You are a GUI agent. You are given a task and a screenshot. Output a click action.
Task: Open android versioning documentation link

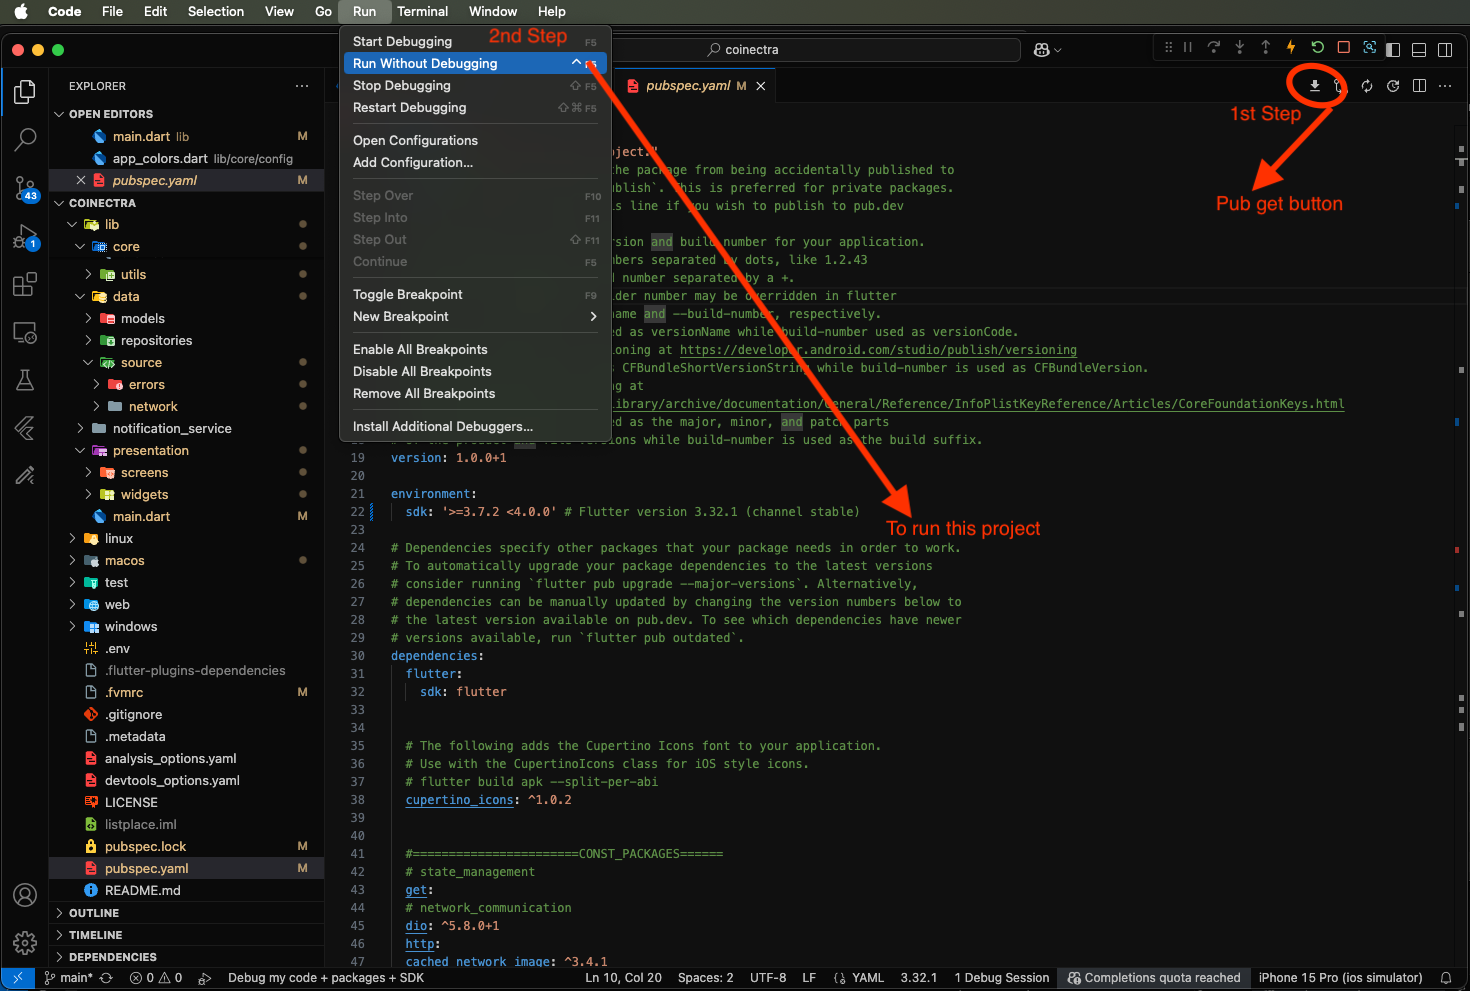(x=878, y=350)
